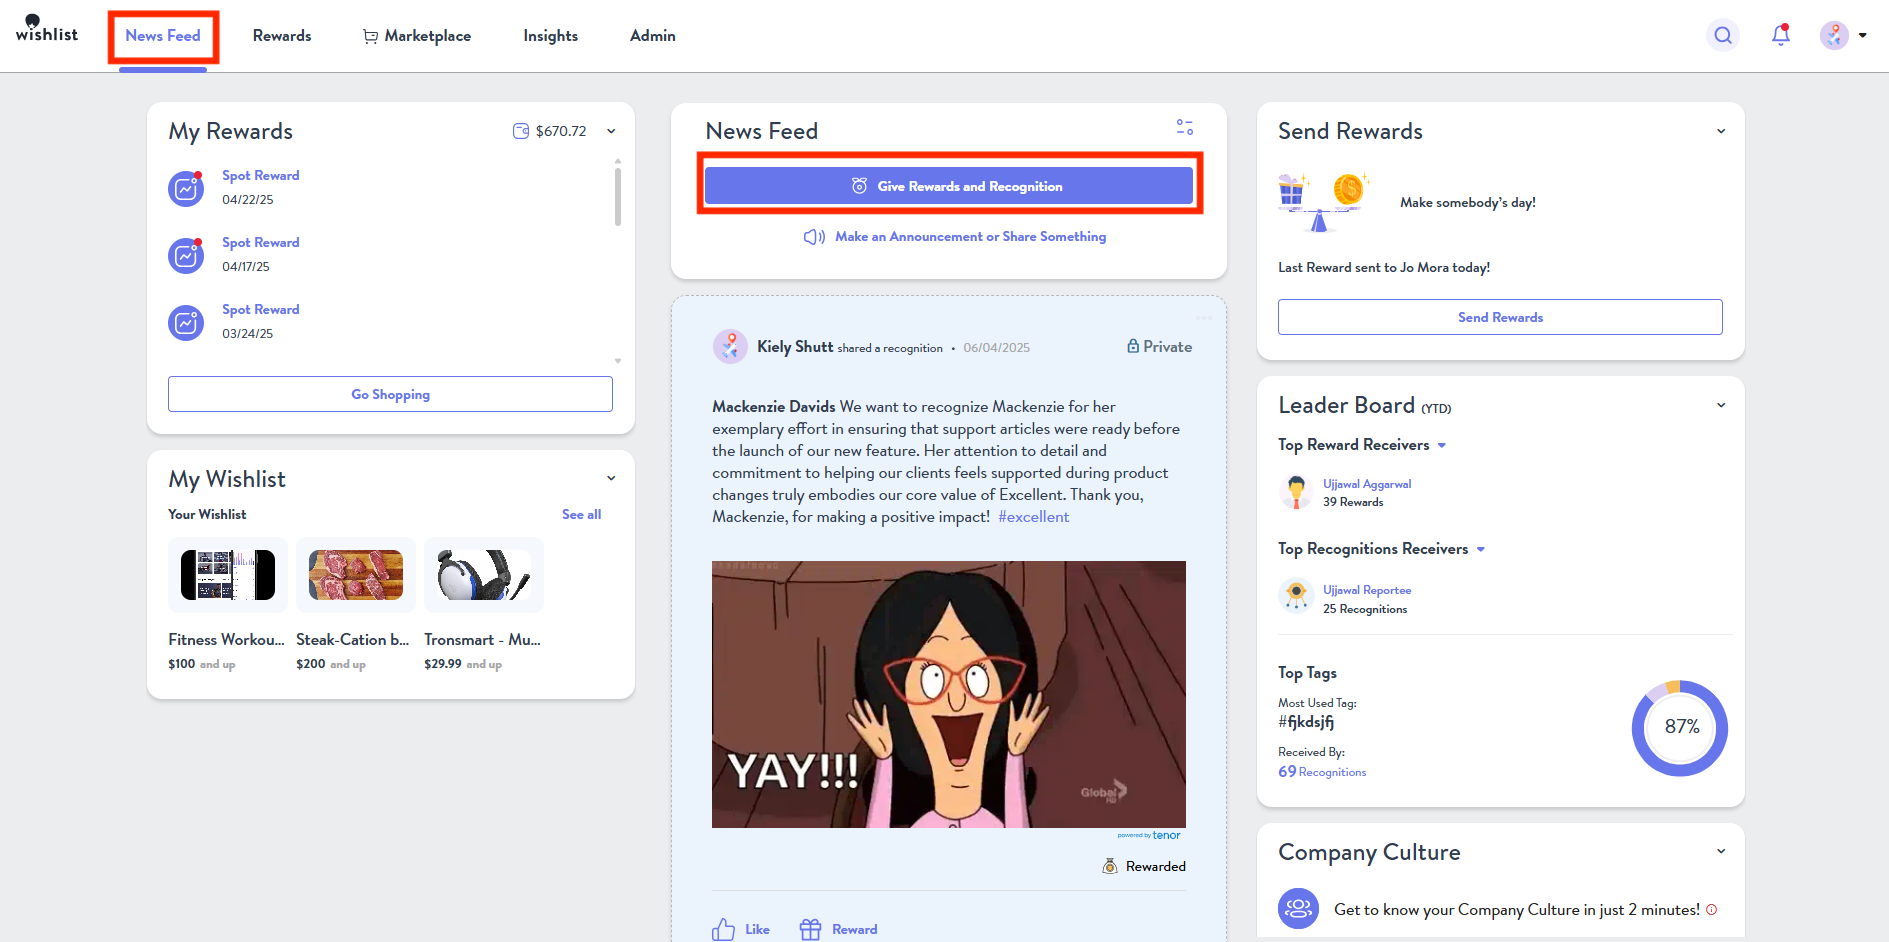Click the Reward label under the post
Screen dimensions: 1889x942
pyautogui.click(x=854, y=929)
